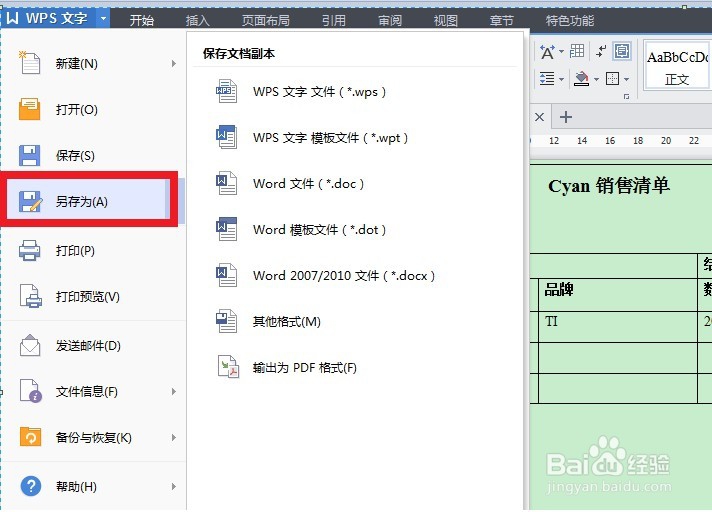This screenshot has height=512, width=712.
Task: Add a new document tab with plus
Action: tap(566, 117)
